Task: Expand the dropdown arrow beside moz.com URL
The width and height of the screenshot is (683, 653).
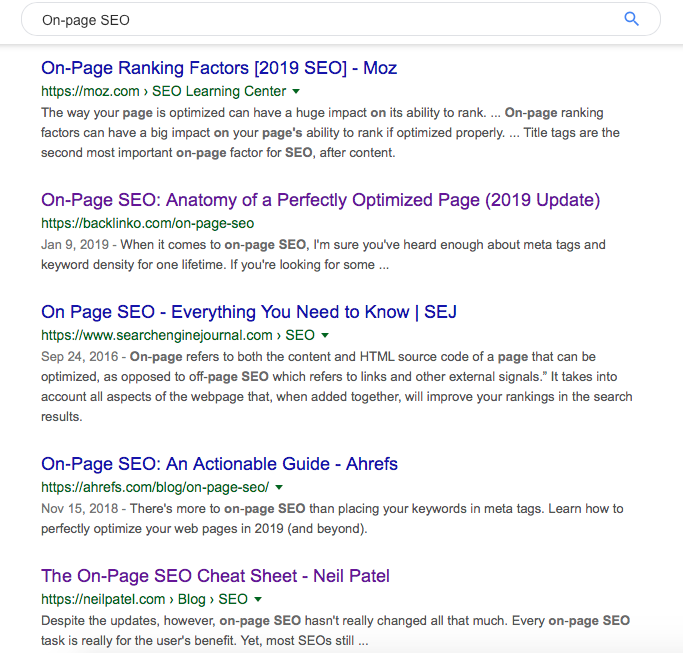Action: [x=296, y=91]
